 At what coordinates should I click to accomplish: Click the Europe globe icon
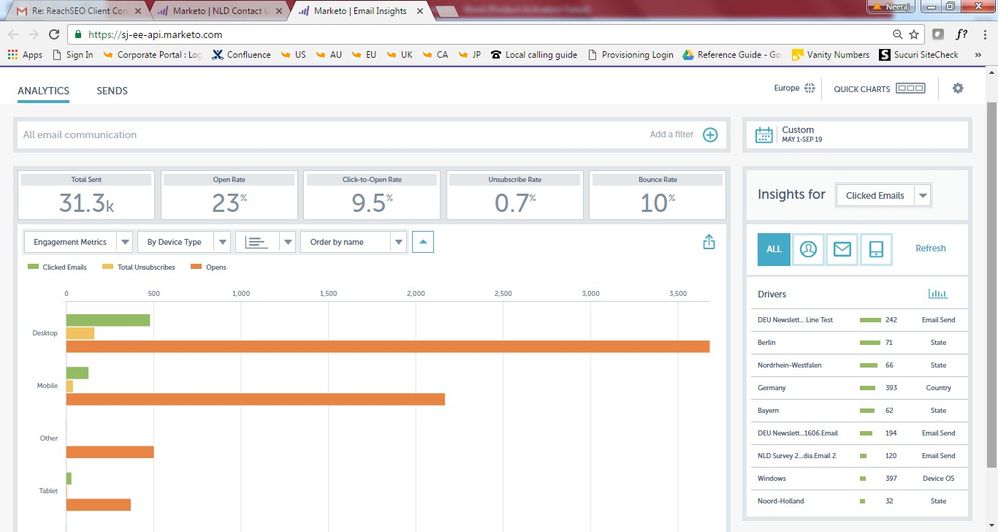tap(810, 89)
